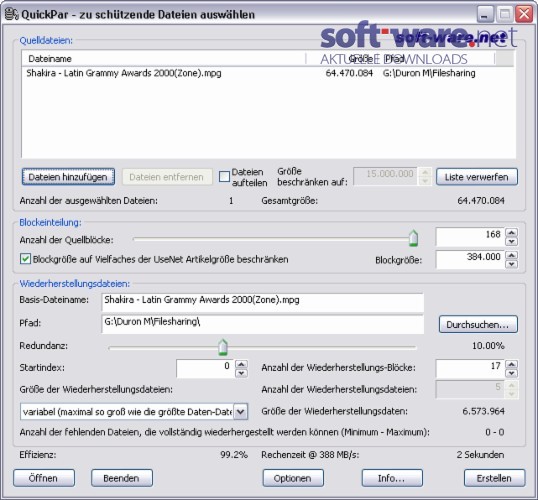Click file size cell '64.470.084' in list
This screenshot has width=538, height=500.
coord(349,73)
